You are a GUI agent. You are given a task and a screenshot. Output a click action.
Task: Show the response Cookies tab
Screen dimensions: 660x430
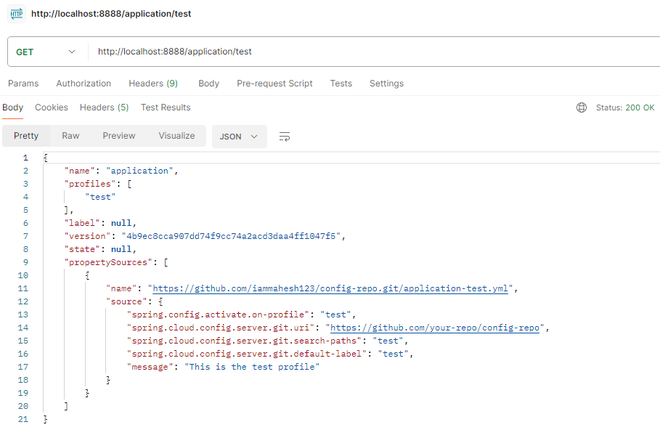coord(51,107)
